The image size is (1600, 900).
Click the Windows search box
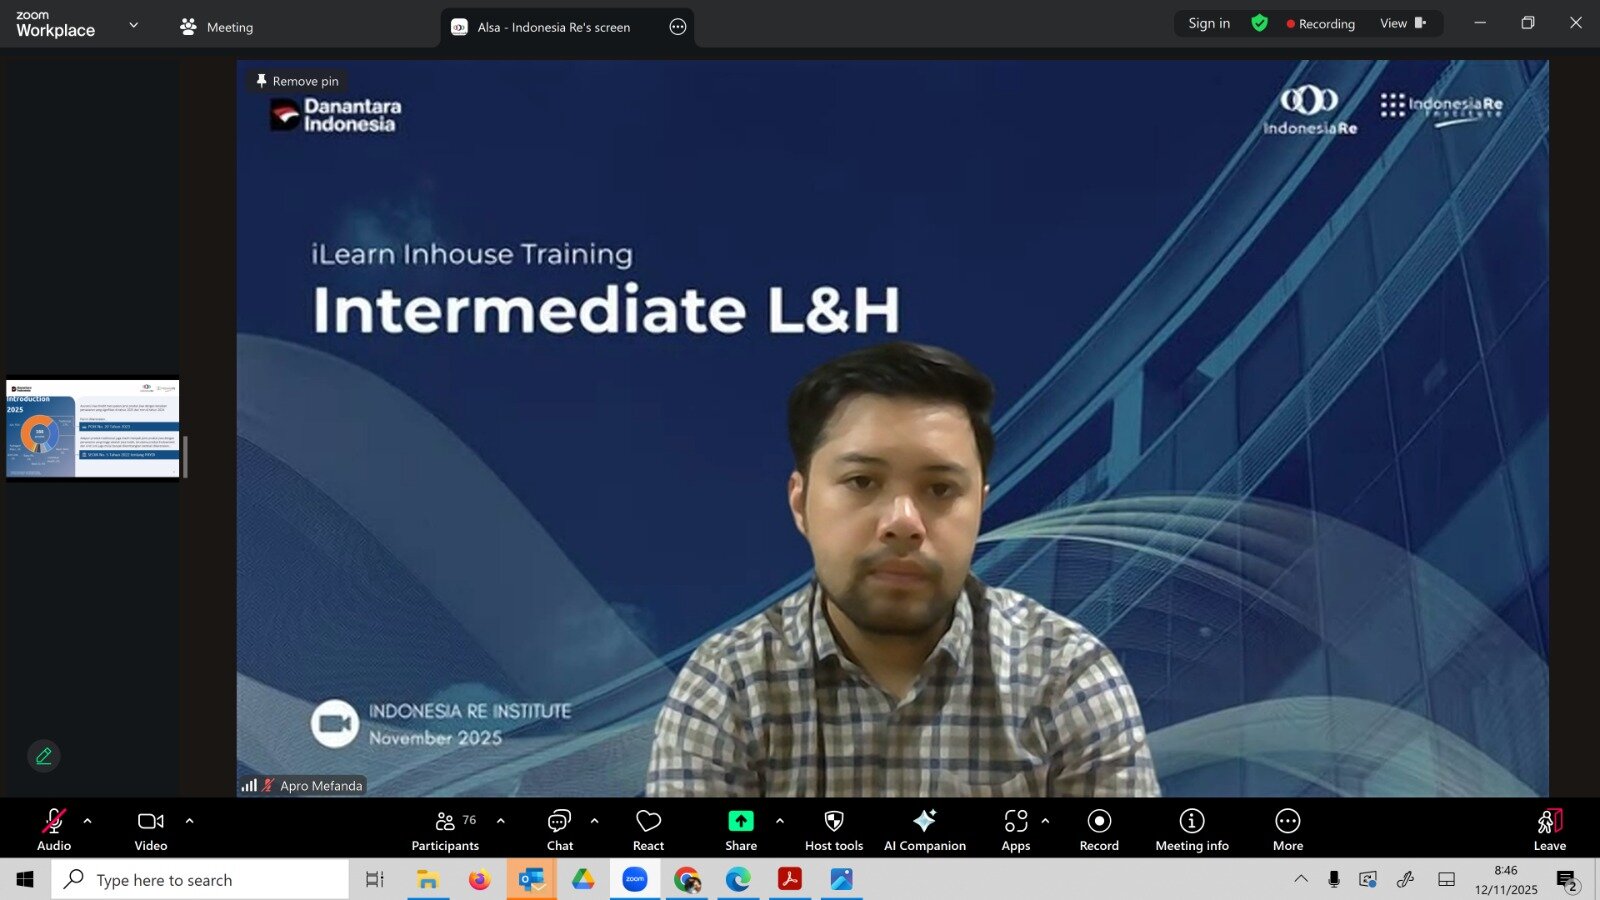[x=200, y=880]
